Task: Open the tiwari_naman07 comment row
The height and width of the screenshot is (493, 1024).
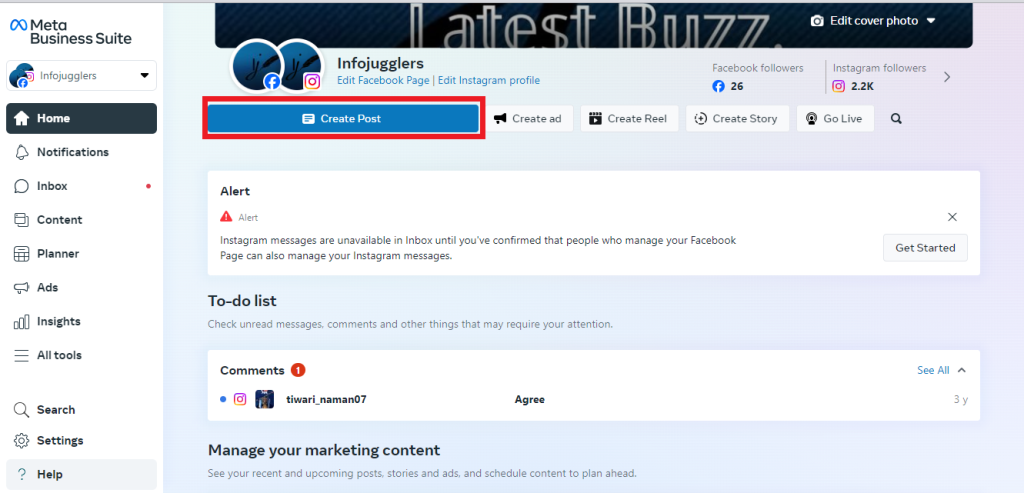Action: pyautogui.click(x=594, y=400)
